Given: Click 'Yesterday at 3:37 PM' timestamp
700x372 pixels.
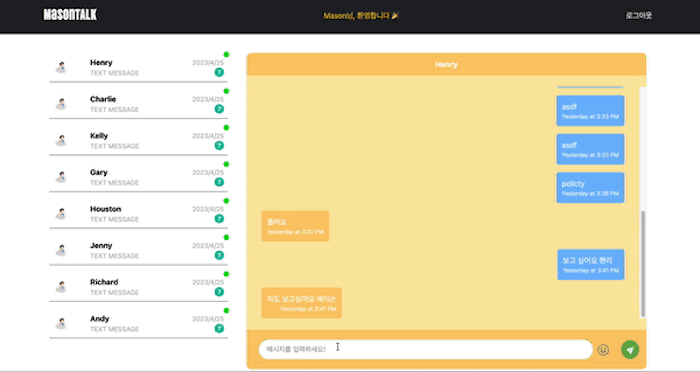Looking at the screenshot, I should click(295, 232).
